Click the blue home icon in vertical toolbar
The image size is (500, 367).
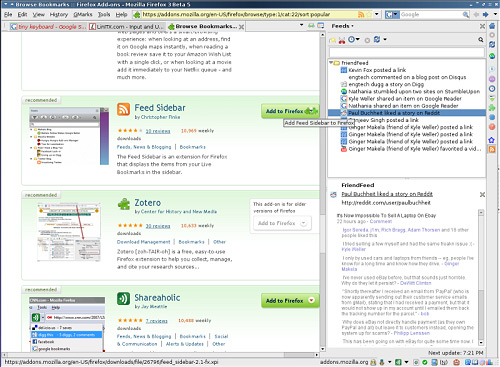tap(492, 26)
